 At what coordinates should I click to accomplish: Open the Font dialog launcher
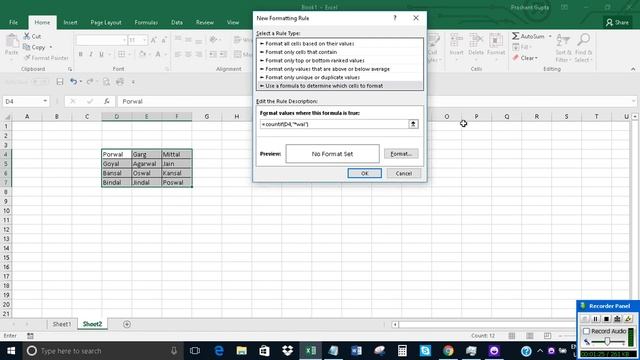(x=167, y=69)
